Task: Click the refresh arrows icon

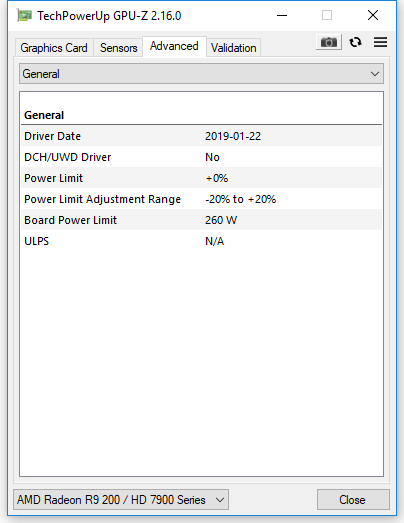Action: (x=355, y=42)
